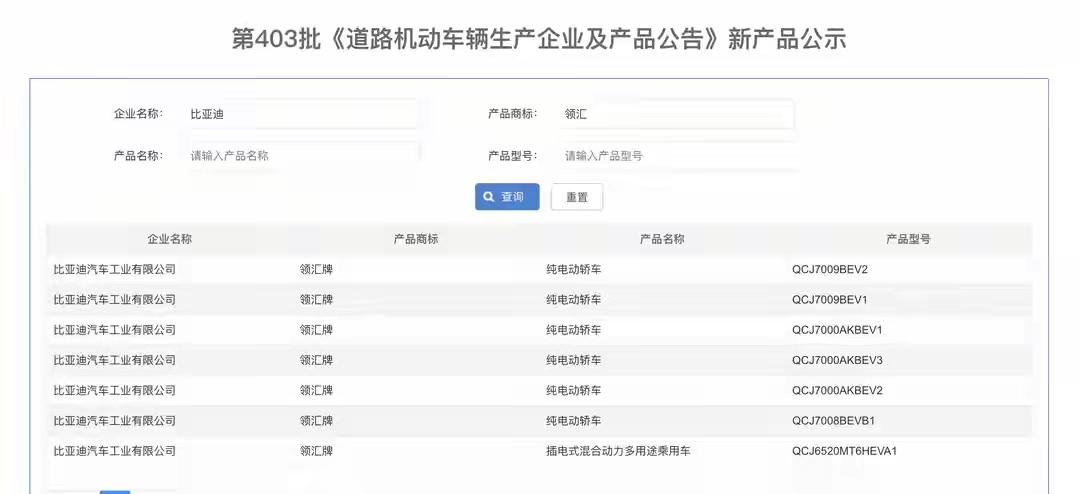Image resolution: width=1080 pixels, height=494 pixels.
Task: Click the 产品名称 input field
Action: (x=301, y=156)
